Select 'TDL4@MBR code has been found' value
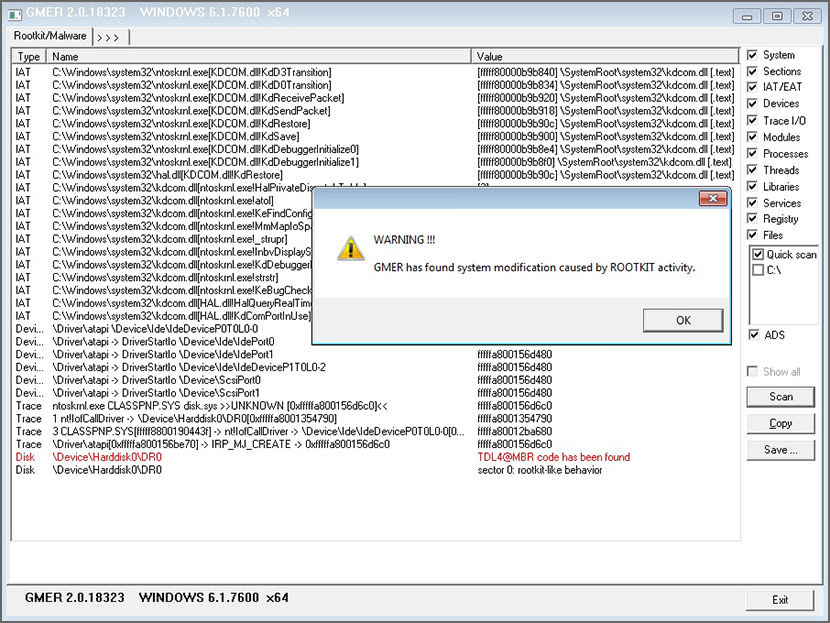The height and width of the screenshot is (623, 830). pyautogui.click(x=553, y=457)
